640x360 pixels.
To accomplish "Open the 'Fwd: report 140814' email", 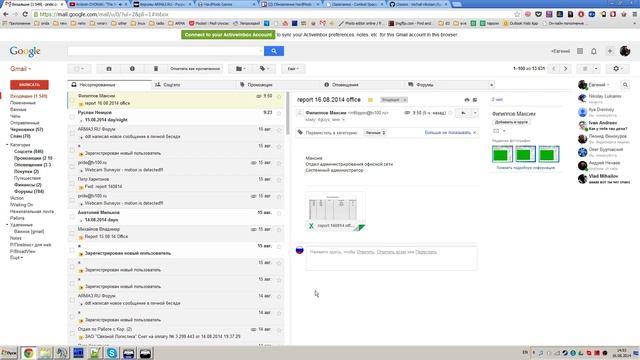I will pos(176,183).
